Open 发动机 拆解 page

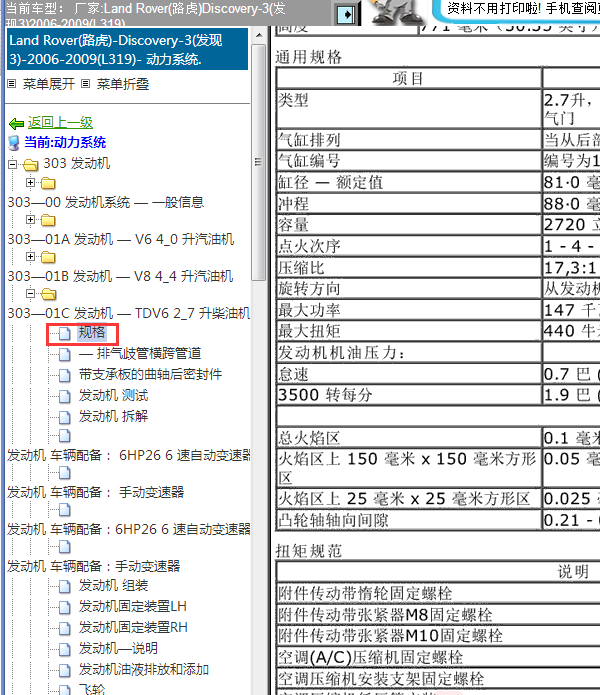tap(113, 416)
